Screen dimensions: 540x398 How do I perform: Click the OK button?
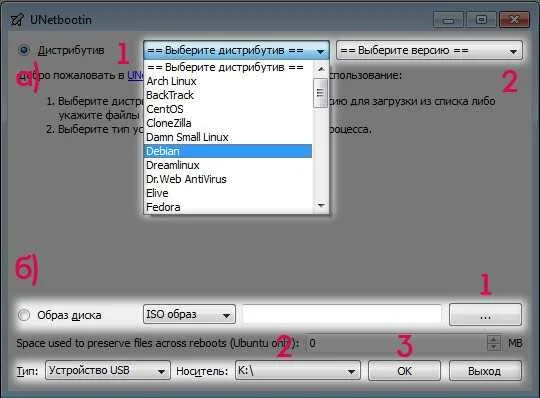404,370
